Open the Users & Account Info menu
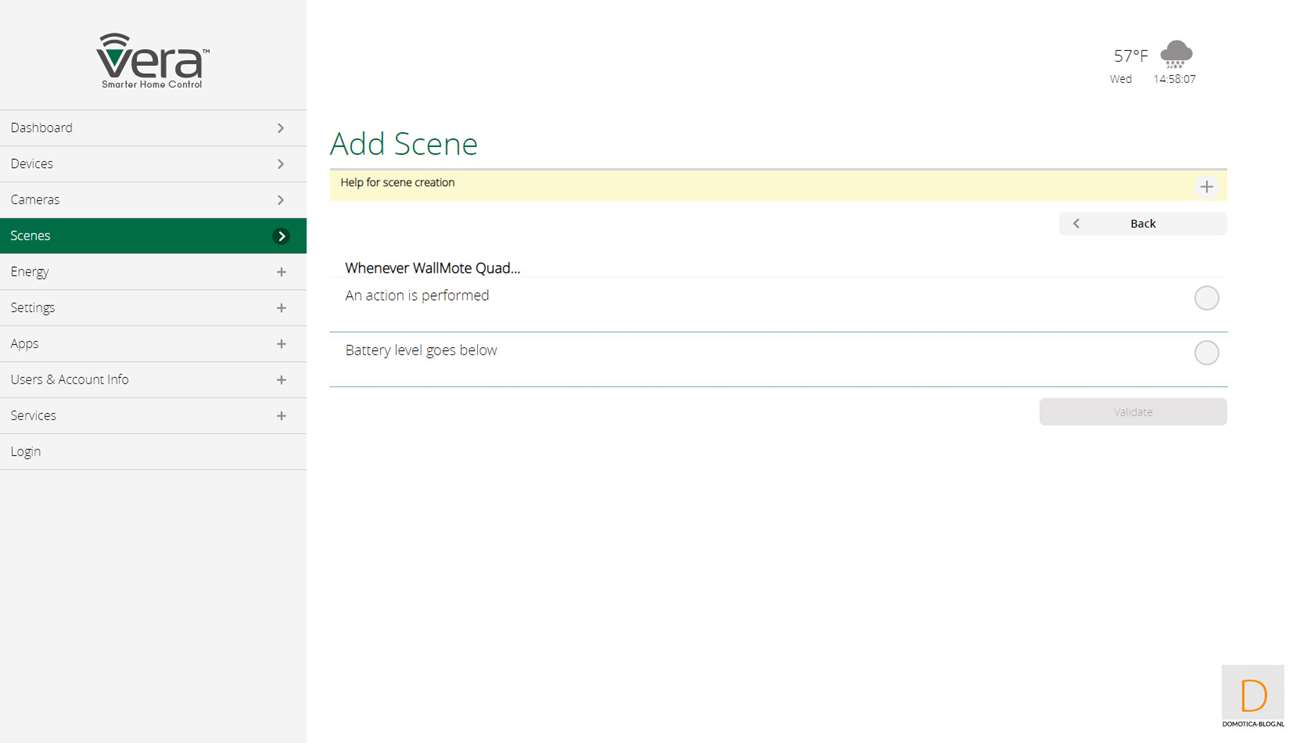Viewport: 1300px width, 743px height. pyautogui.click(x=70, y=380)
